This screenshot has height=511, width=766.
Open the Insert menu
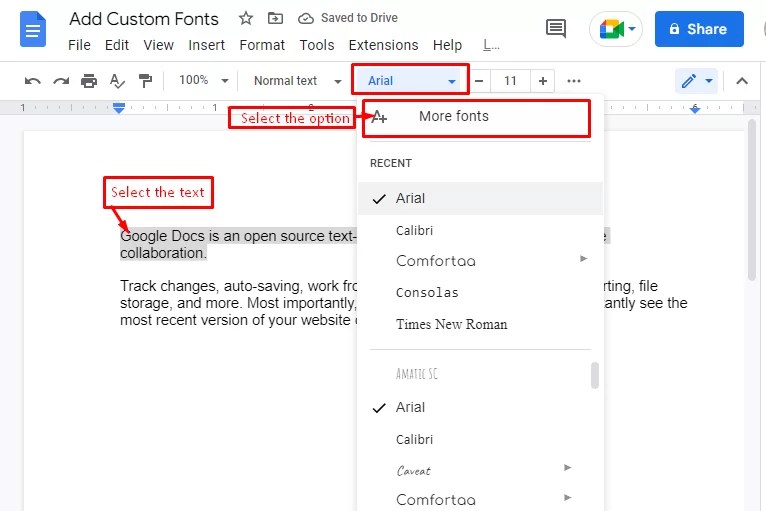(207, 45)
